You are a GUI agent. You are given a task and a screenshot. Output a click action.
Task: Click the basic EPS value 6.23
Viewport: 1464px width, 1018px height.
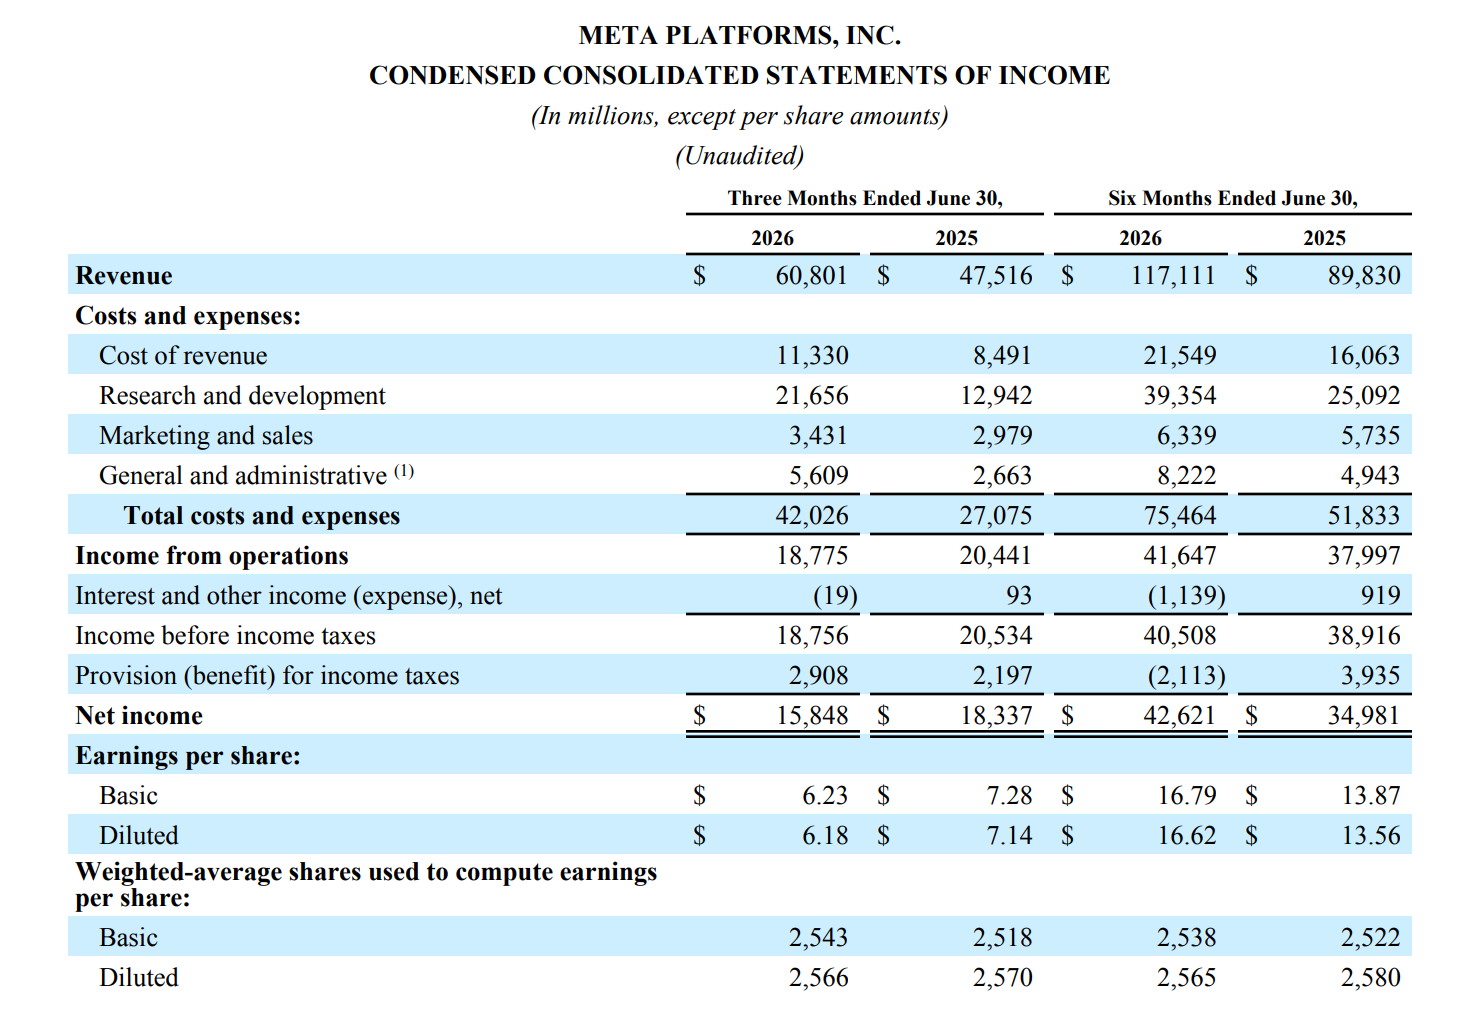[x=825, y=796]
